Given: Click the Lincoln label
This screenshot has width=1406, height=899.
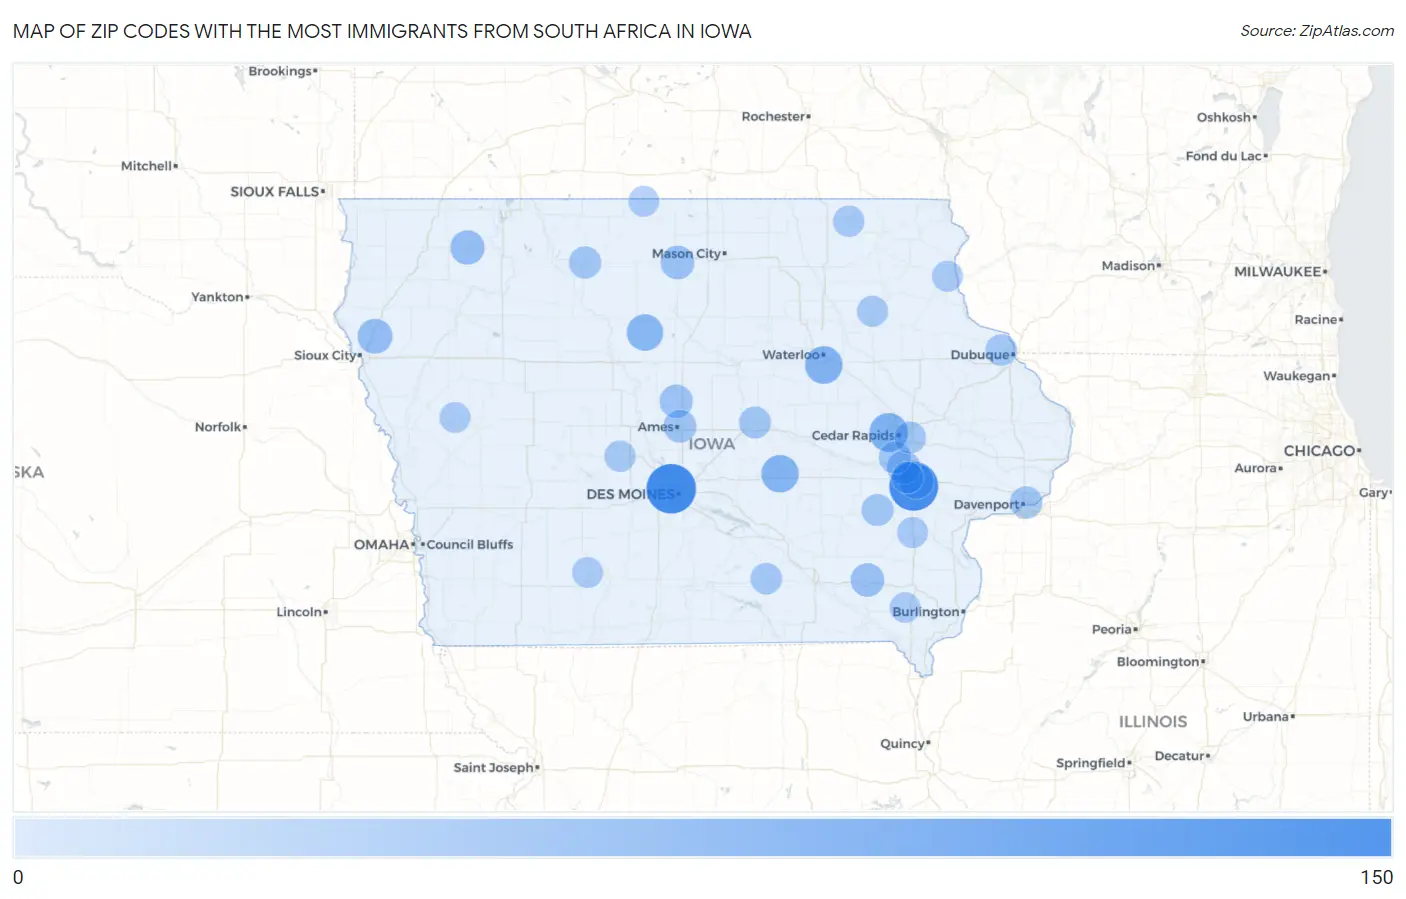Looking at the screenshot, I should pyautogui.click(x=299, y=611).
